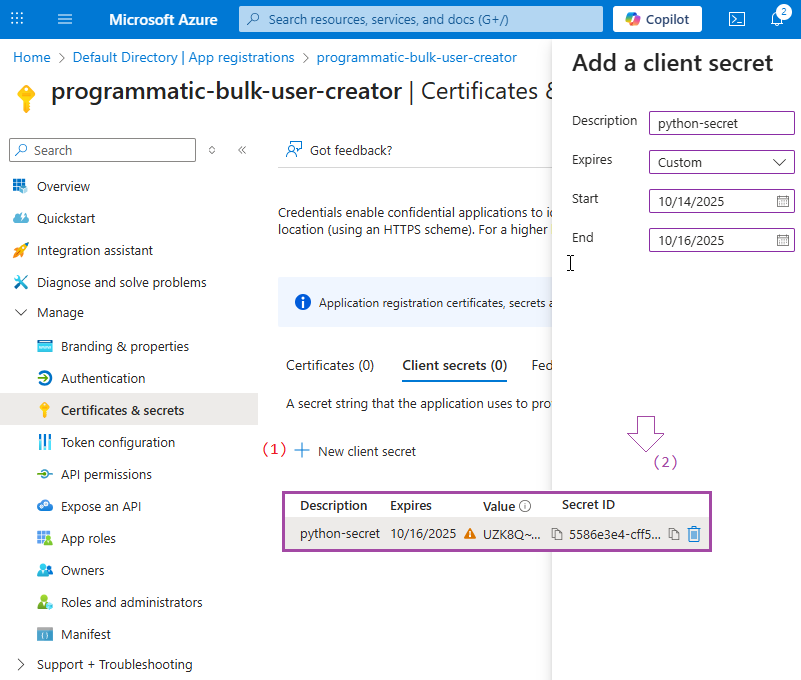The height and width of the screenshot is (680, 801).
Task: Collapse the Manage section
Action: [21, 312]
